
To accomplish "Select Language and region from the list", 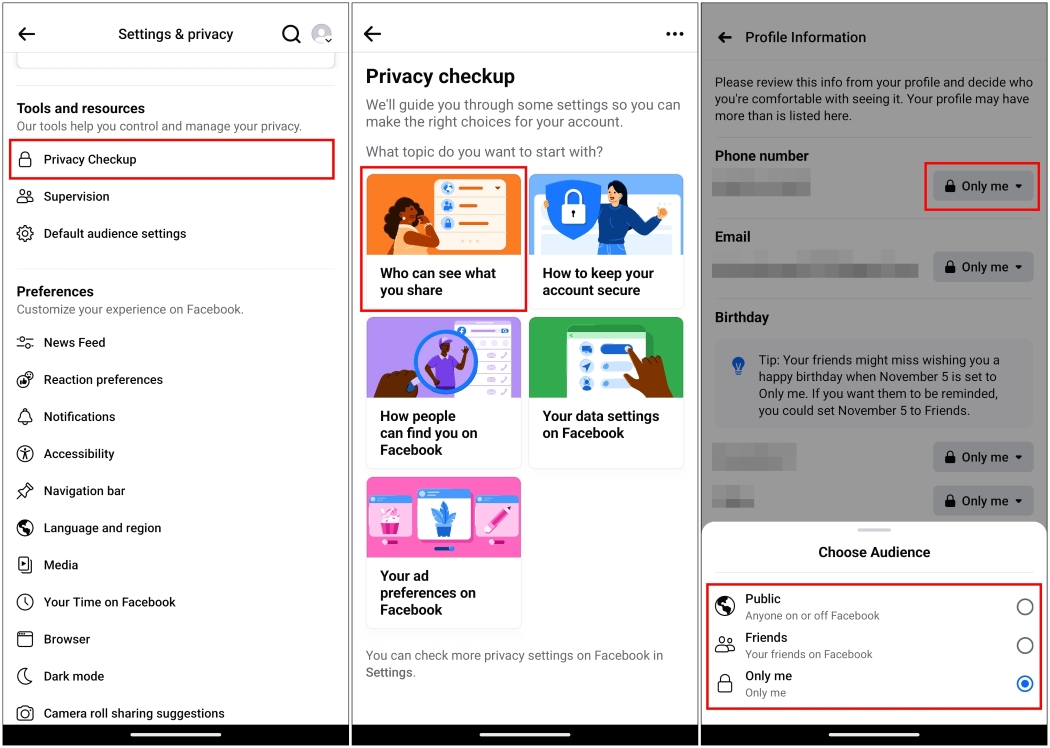I will tap(101, 528).
